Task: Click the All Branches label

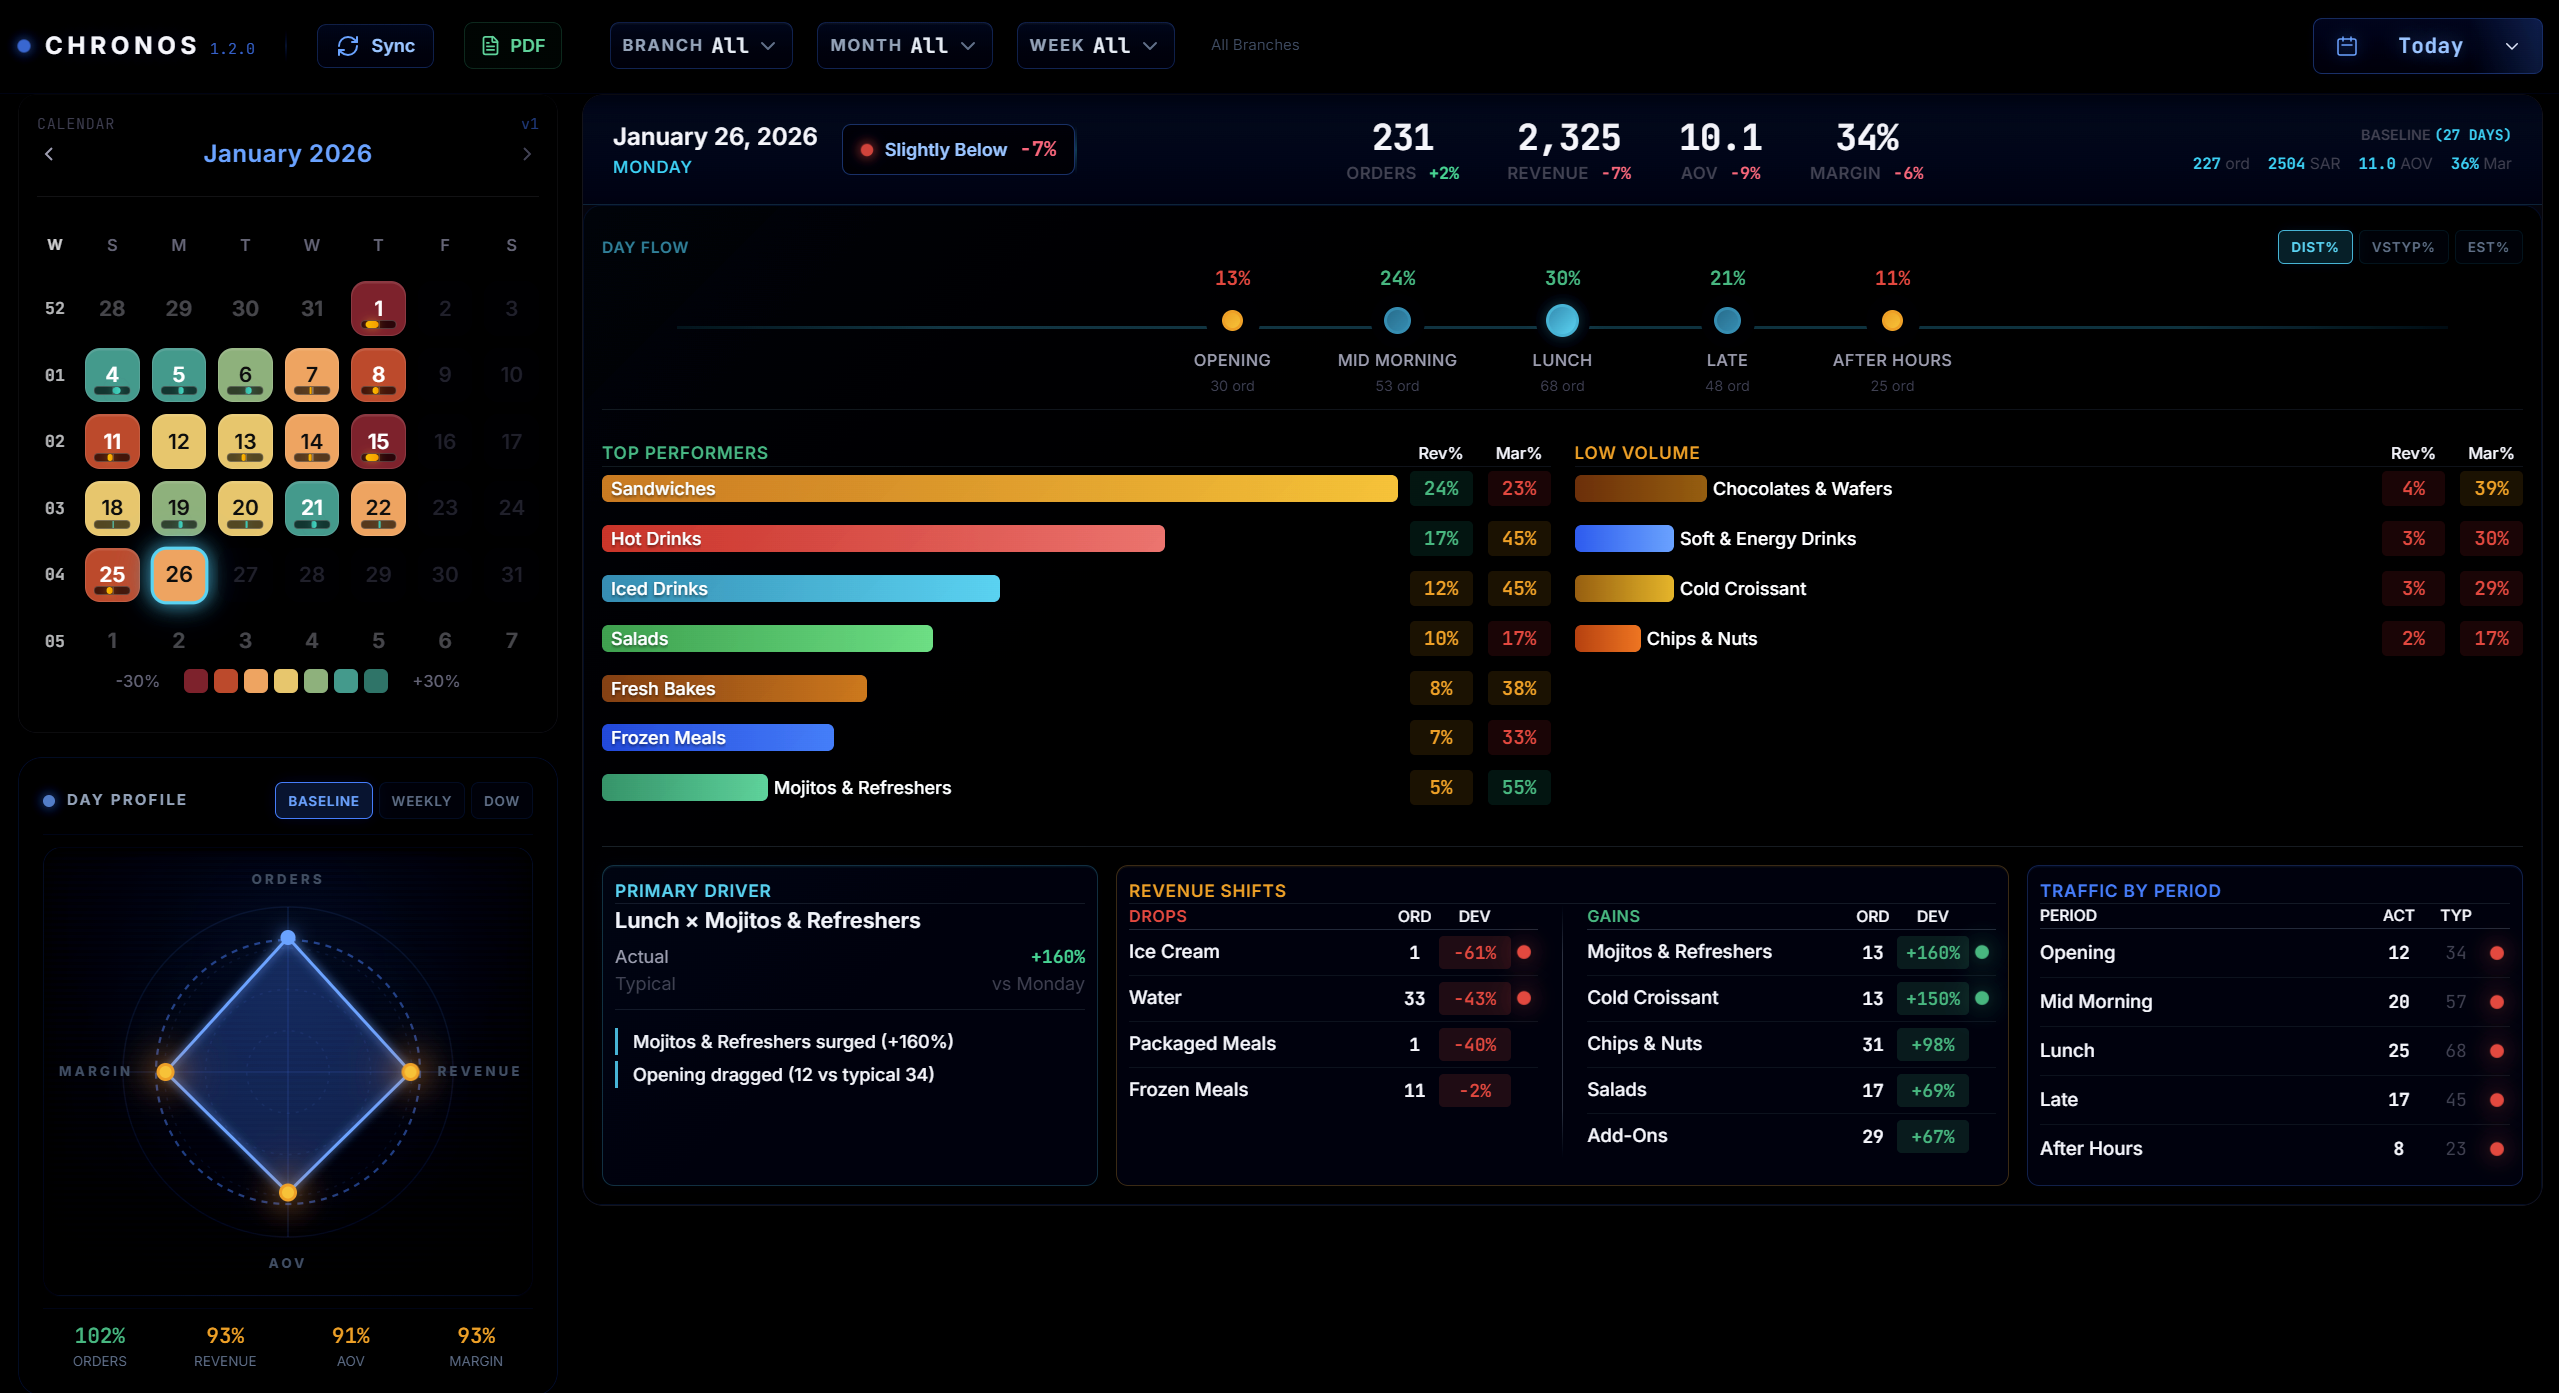Action: 1253,45
